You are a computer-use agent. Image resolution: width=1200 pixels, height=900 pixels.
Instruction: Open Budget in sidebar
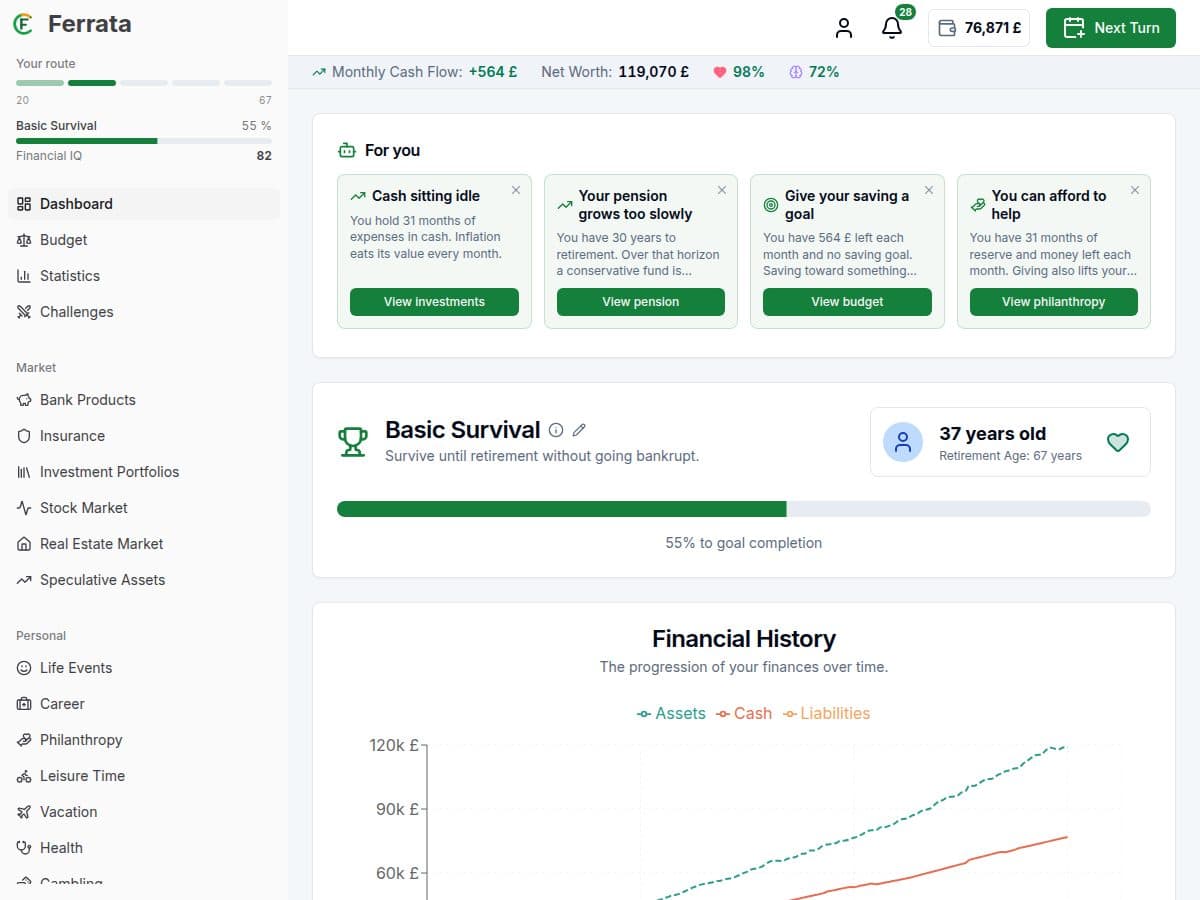[x=144, y=240]
